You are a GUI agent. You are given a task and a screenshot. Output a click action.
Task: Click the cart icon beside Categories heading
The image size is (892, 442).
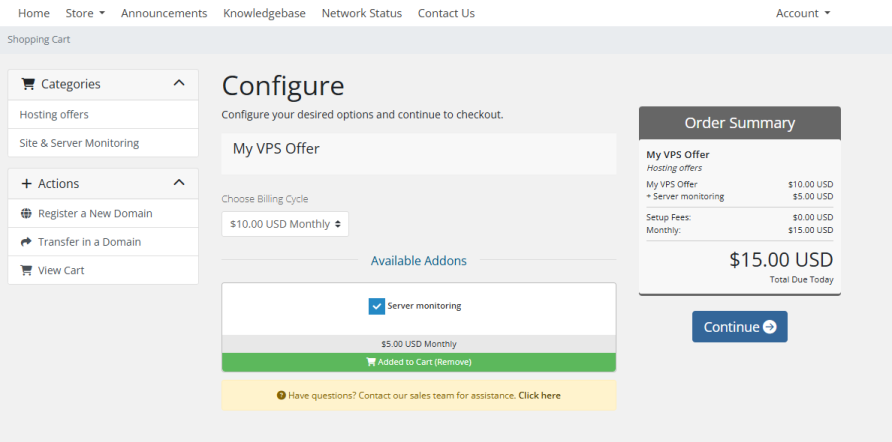click(27, 84)
